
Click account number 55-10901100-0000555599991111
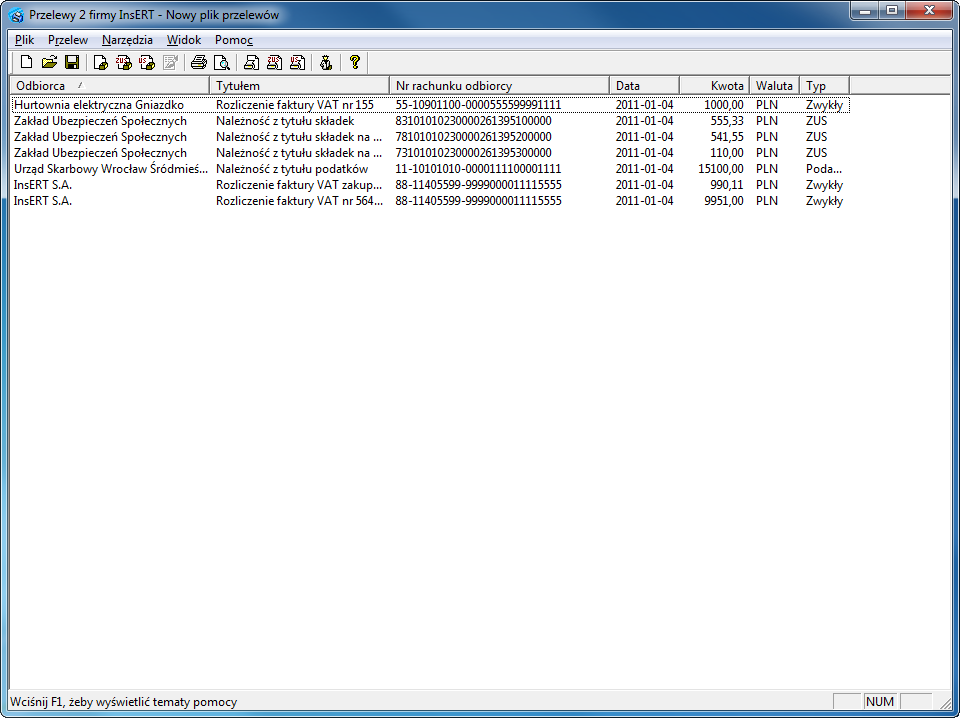pyautogui.click(x=478, y=105)
